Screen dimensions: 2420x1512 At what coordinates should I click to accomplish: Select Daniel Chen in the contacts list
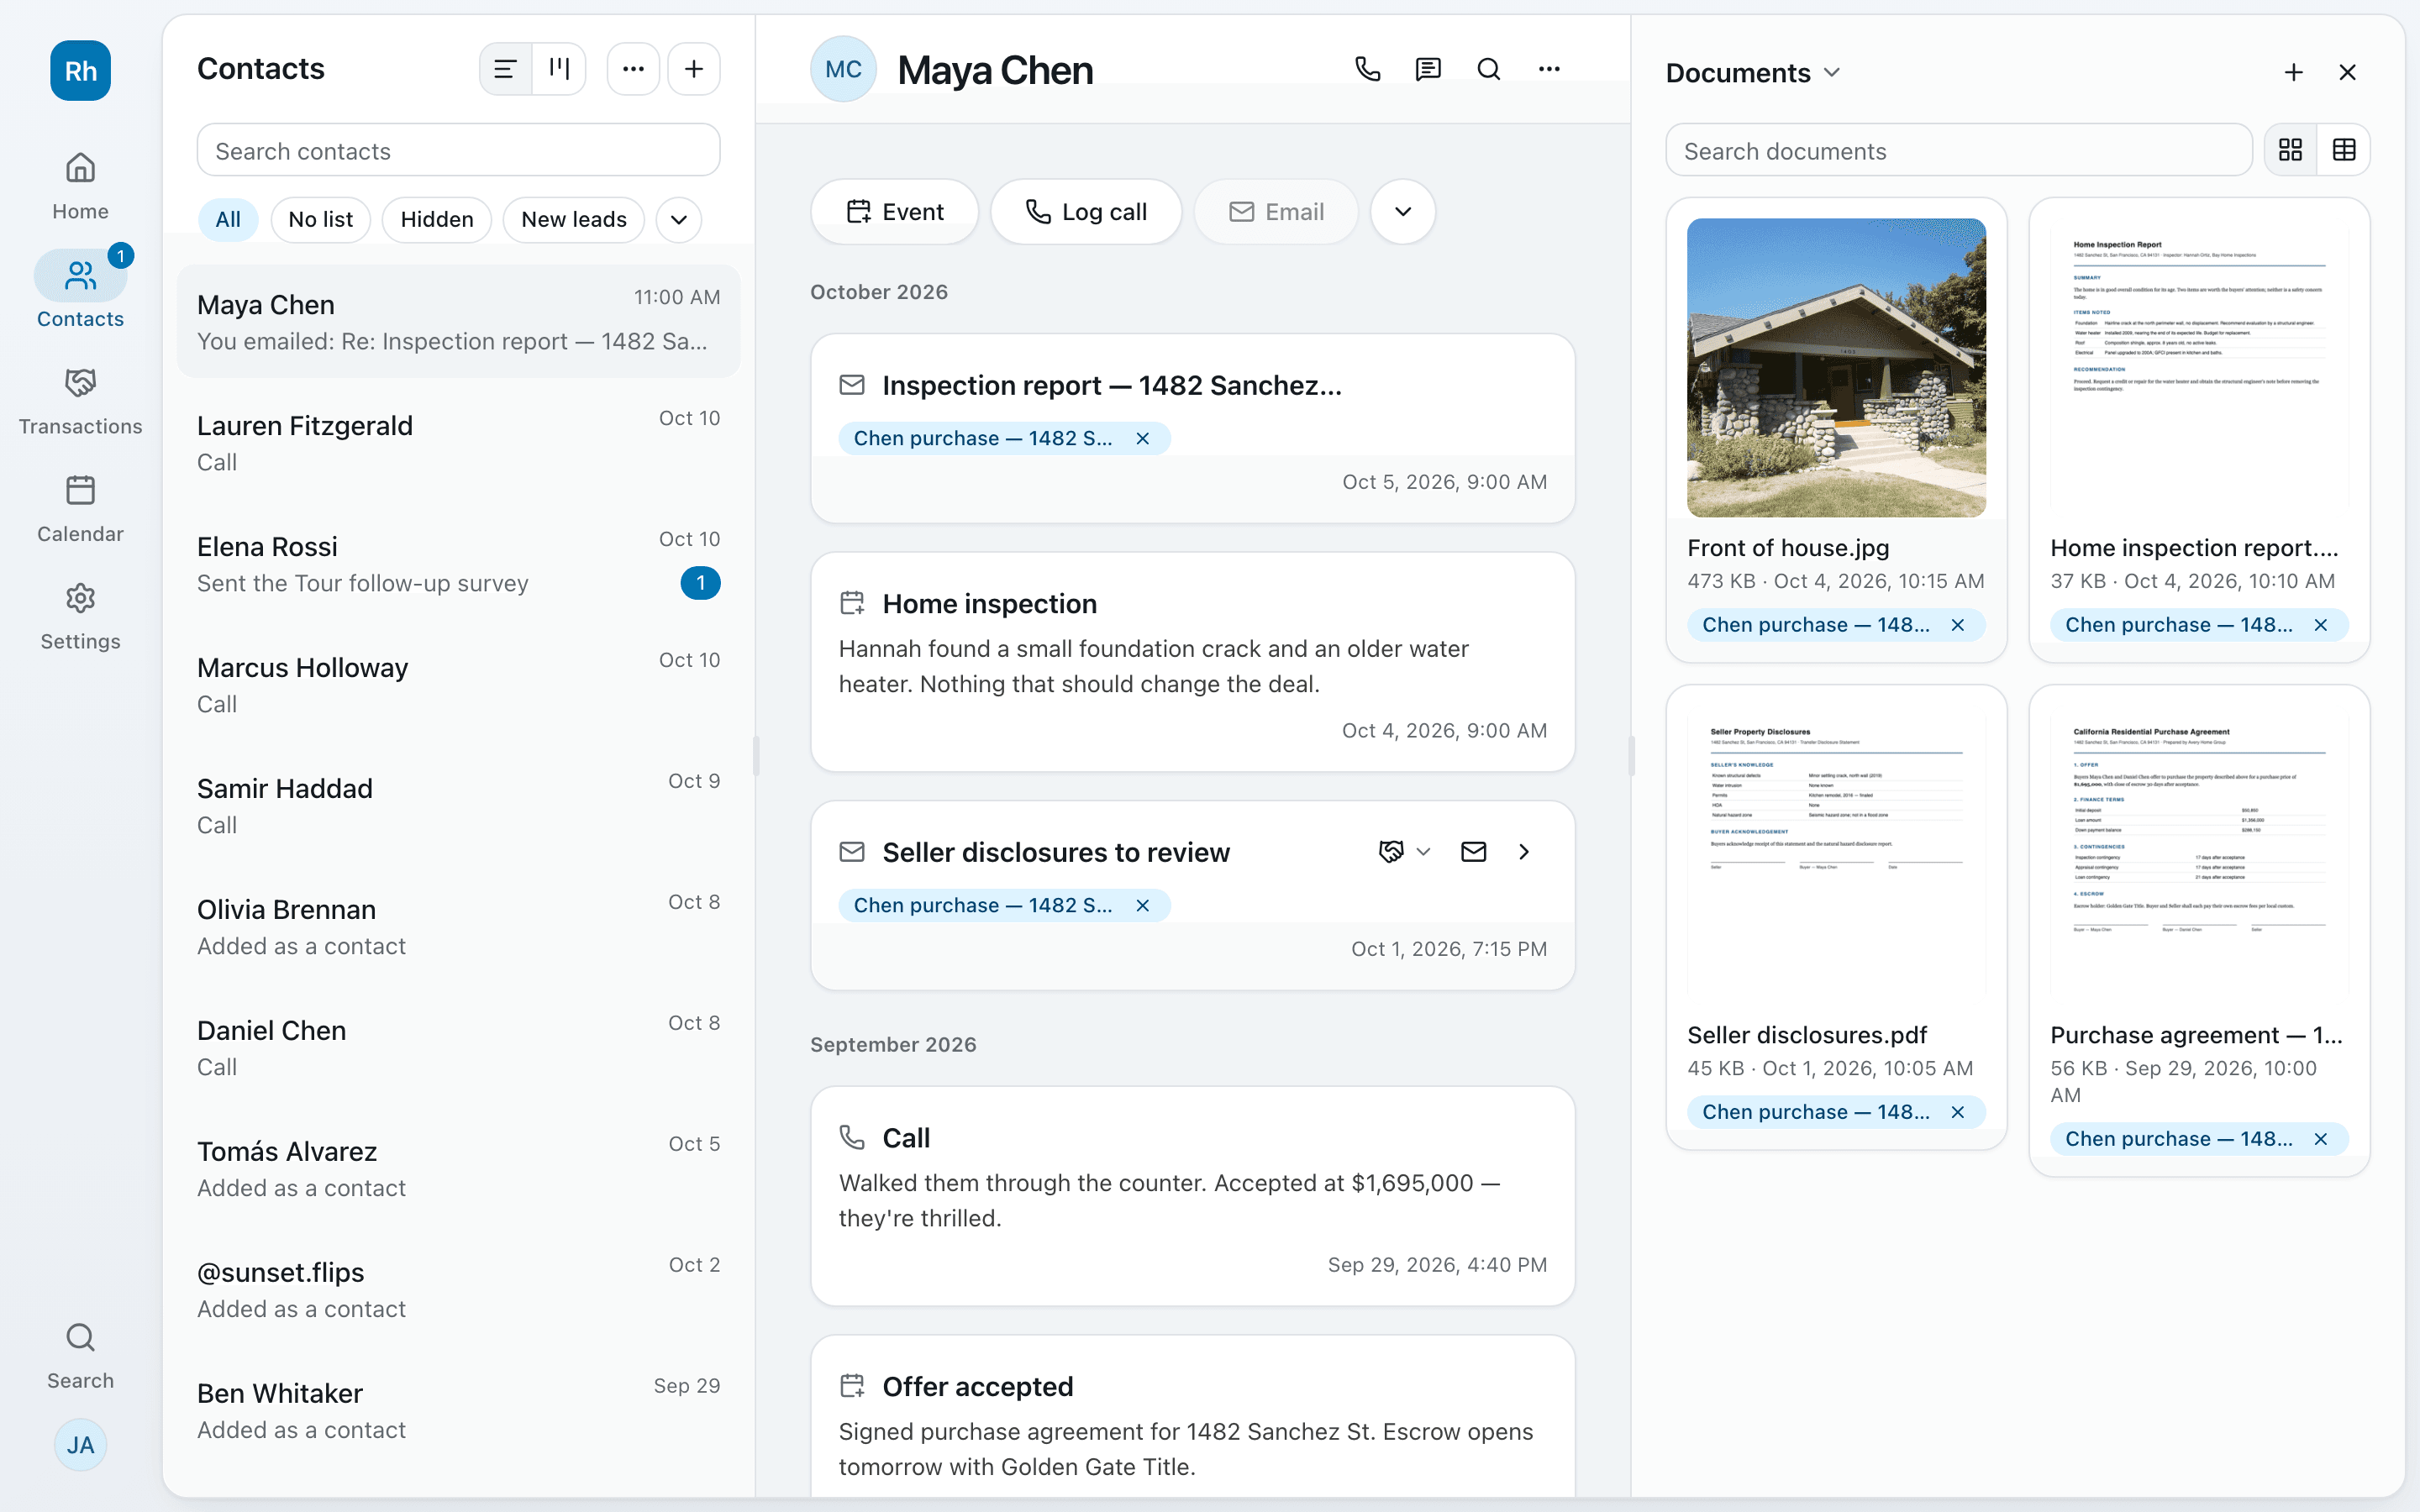pyautogui.click(x=459, y=1049)
